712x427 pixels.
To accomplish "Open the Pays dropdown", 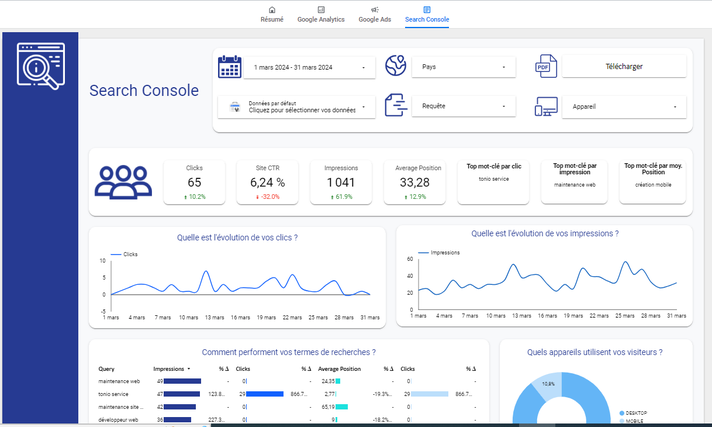I will tap(464, 67).
